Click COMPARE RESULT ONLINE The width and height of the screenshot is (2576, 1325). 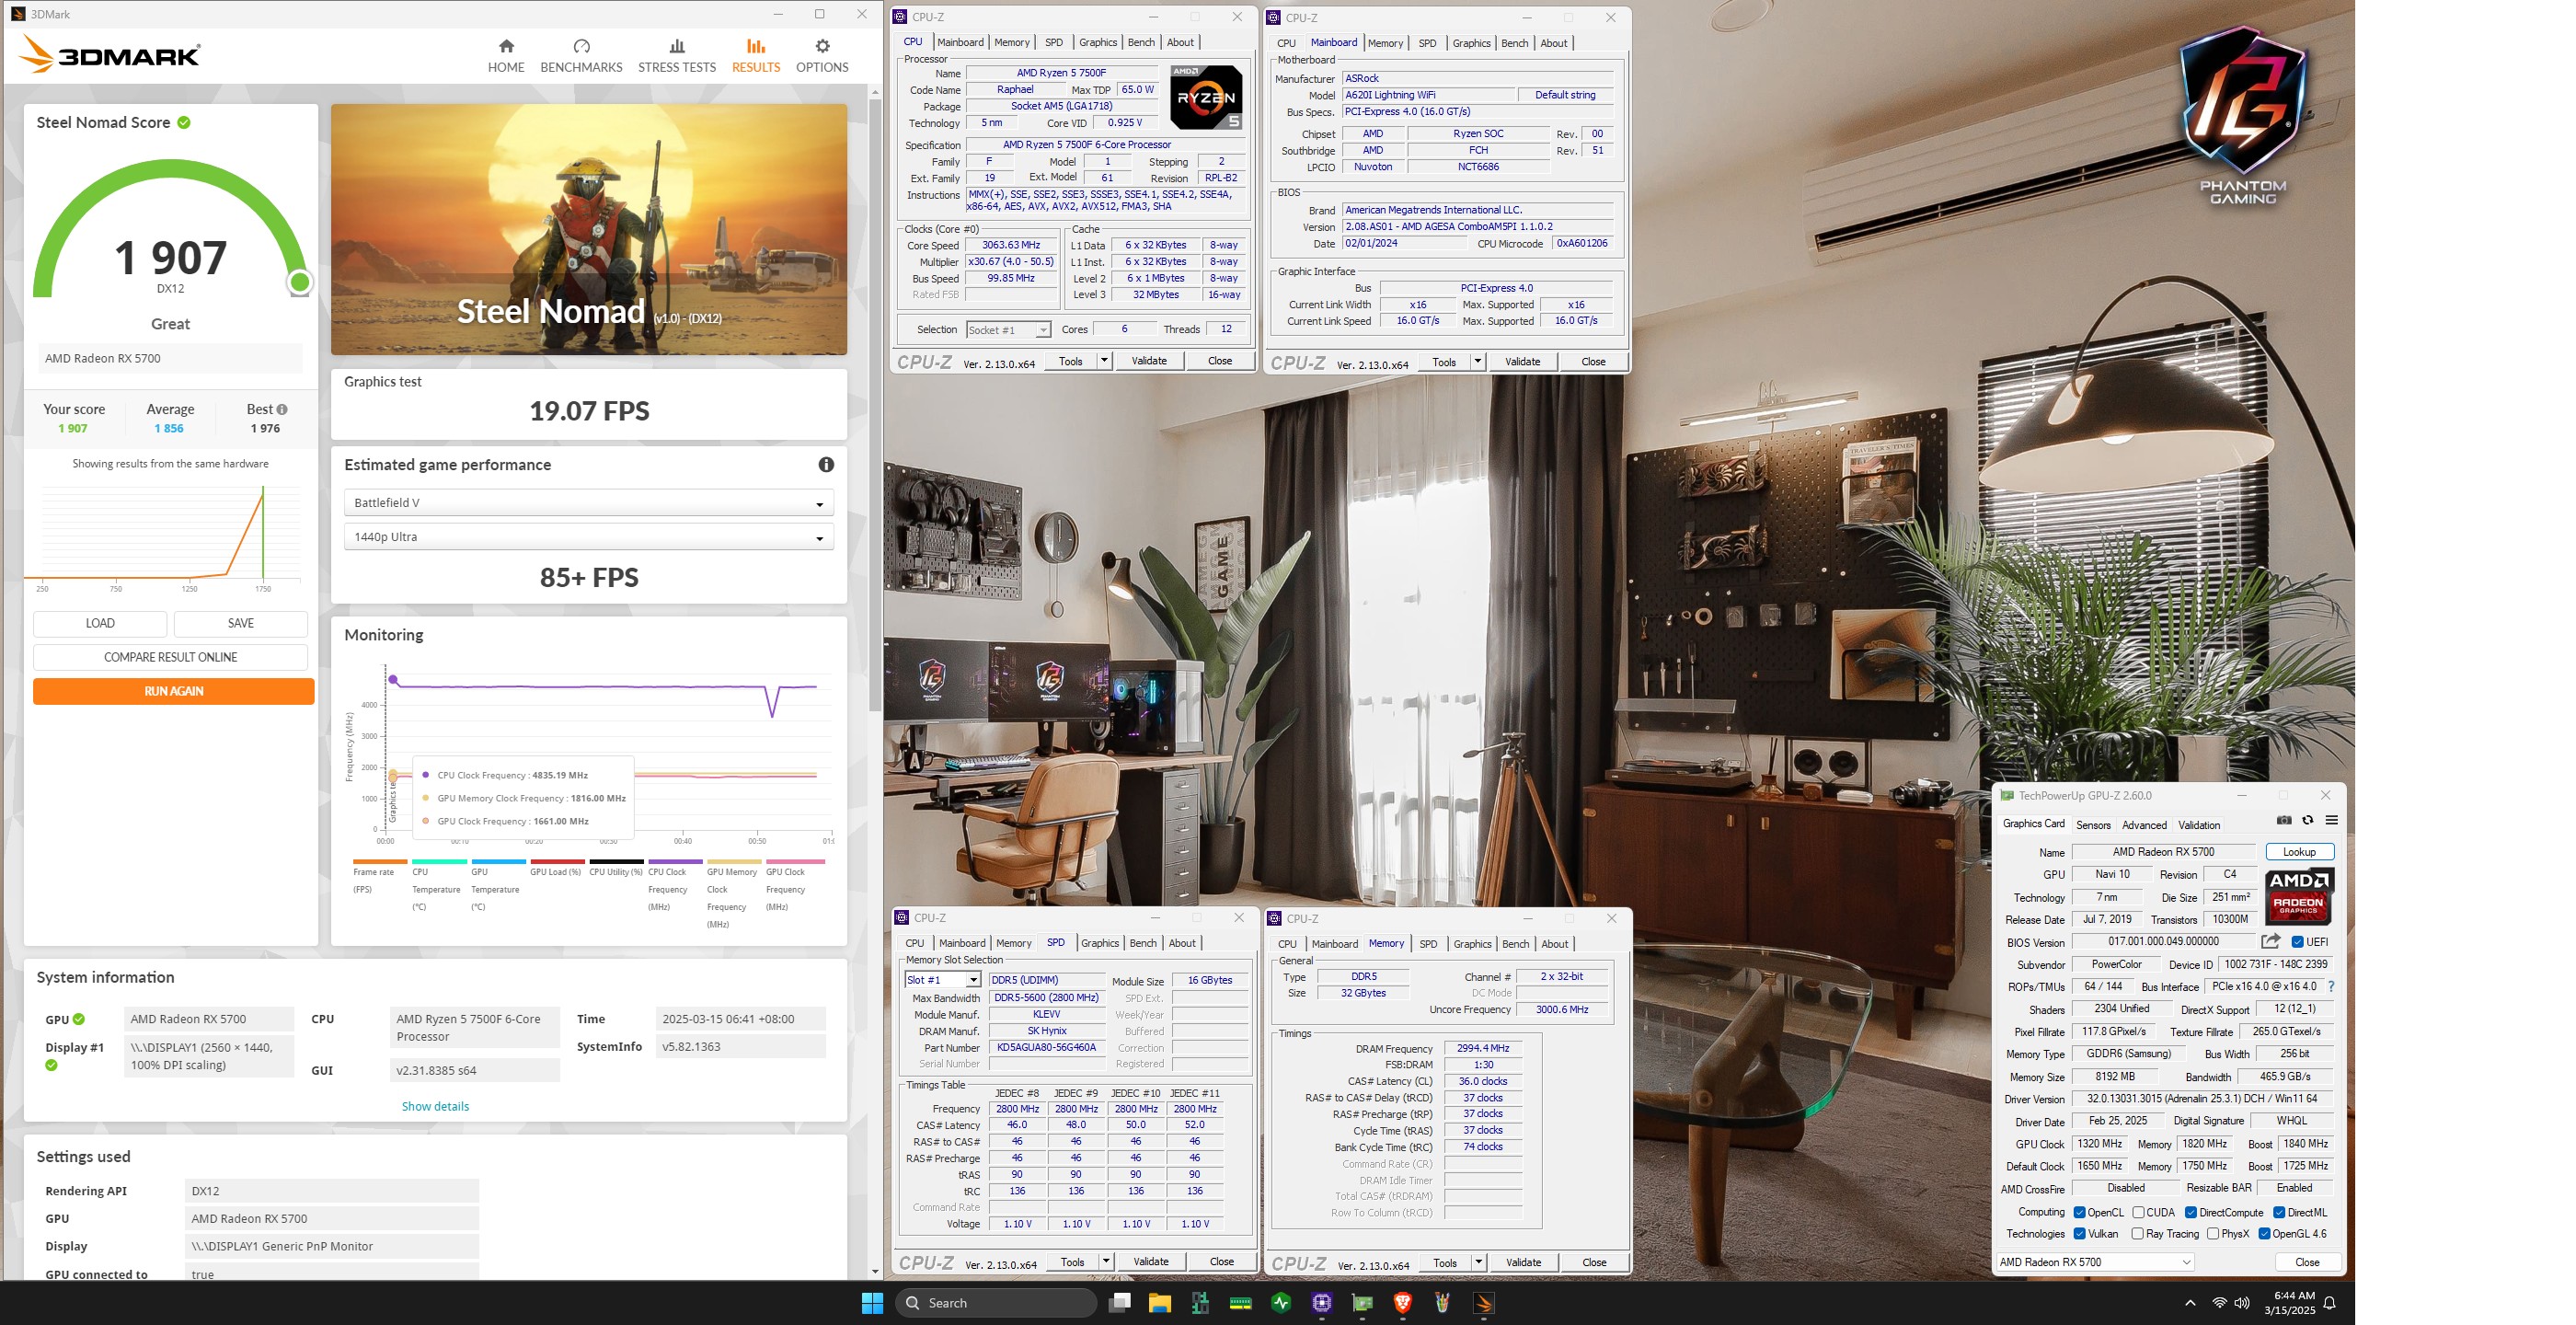click(171, 657)
